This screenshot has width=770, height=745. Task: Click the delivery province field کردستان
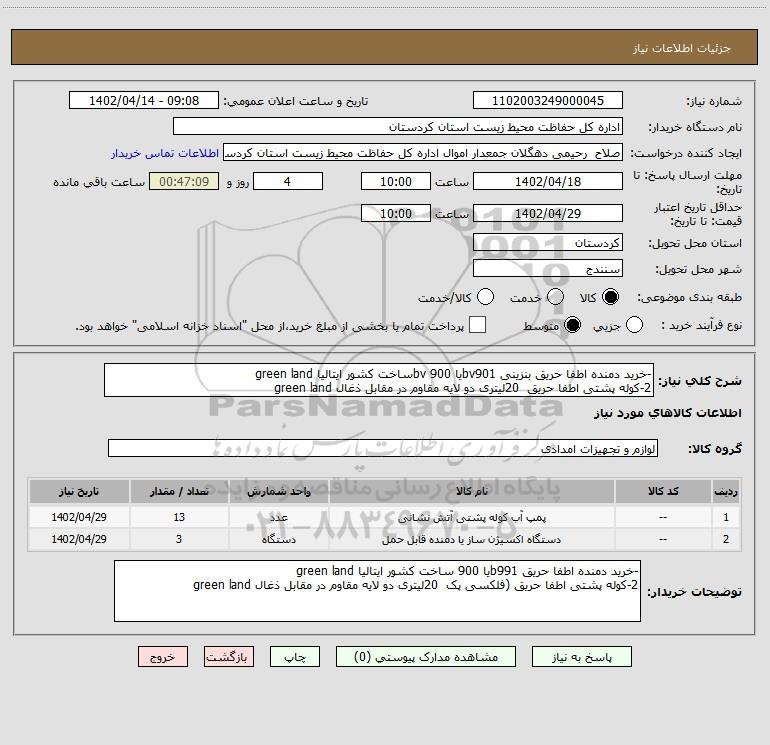pyautogui.click(x=548, y=243)
